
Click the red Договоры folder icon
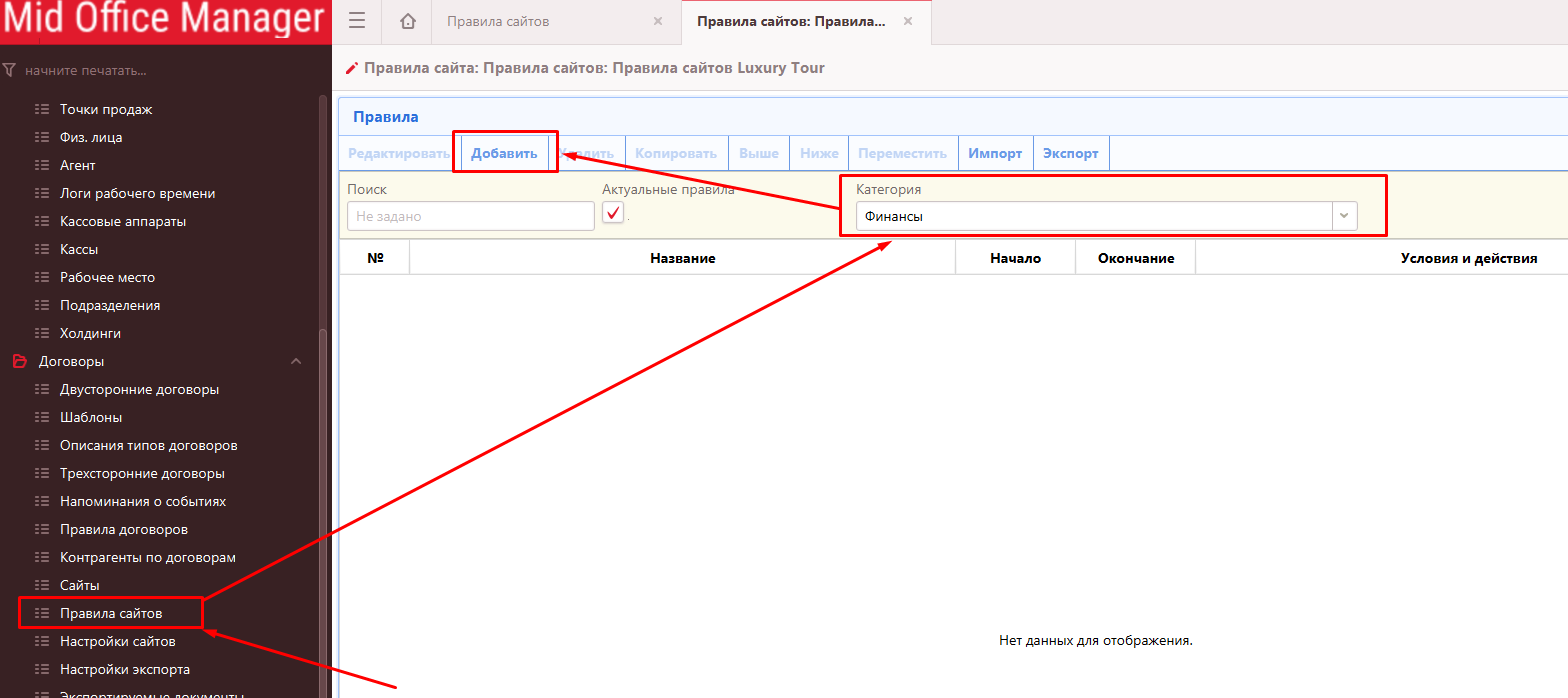point(18,361)
